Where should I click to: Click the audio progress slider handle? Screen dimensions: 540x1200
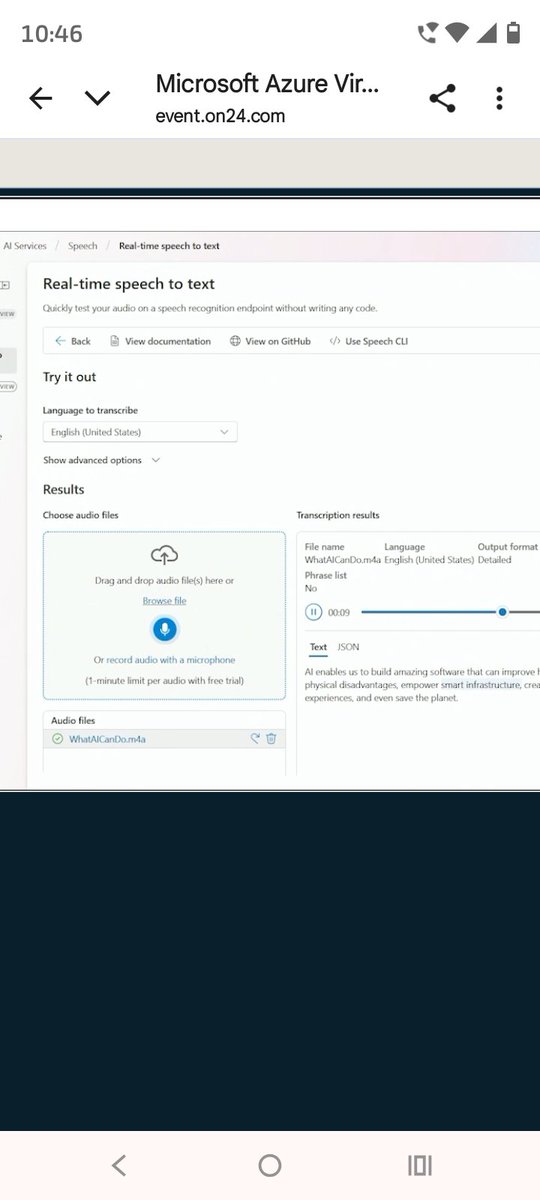(x=502, y=612)
